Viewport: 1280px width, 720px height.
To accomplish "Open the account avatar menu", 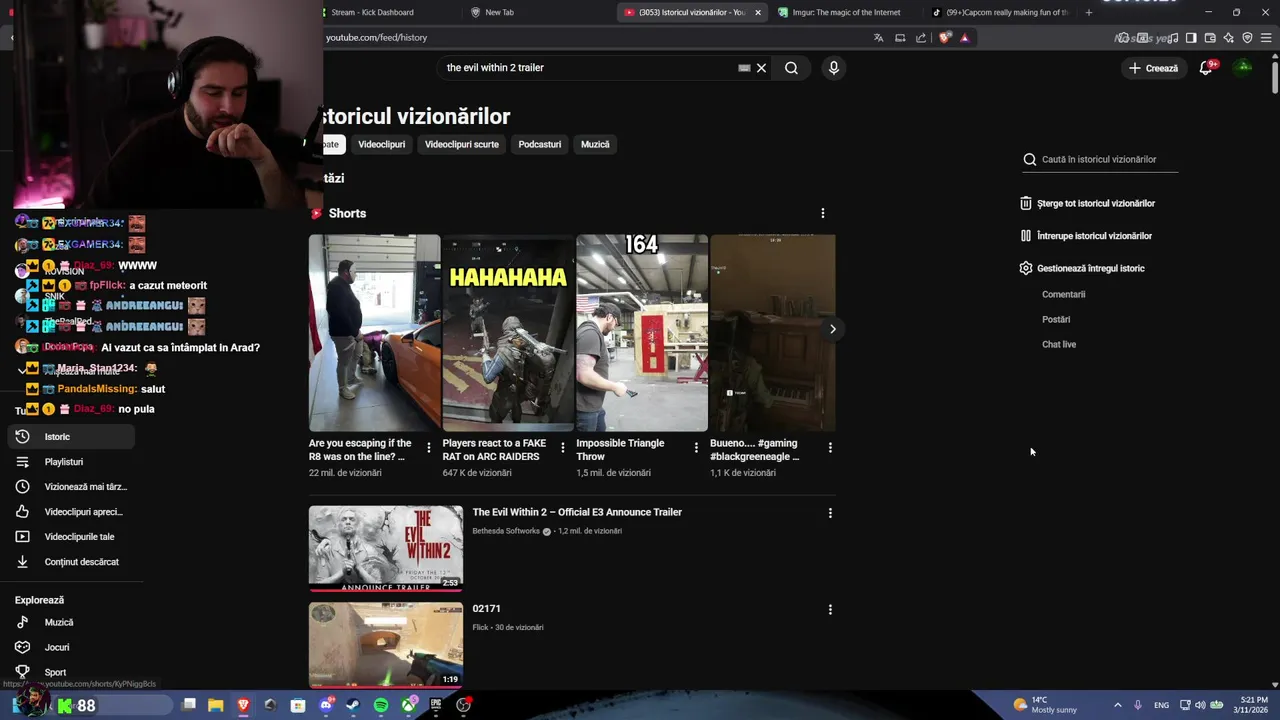I will pos(1244,68).
